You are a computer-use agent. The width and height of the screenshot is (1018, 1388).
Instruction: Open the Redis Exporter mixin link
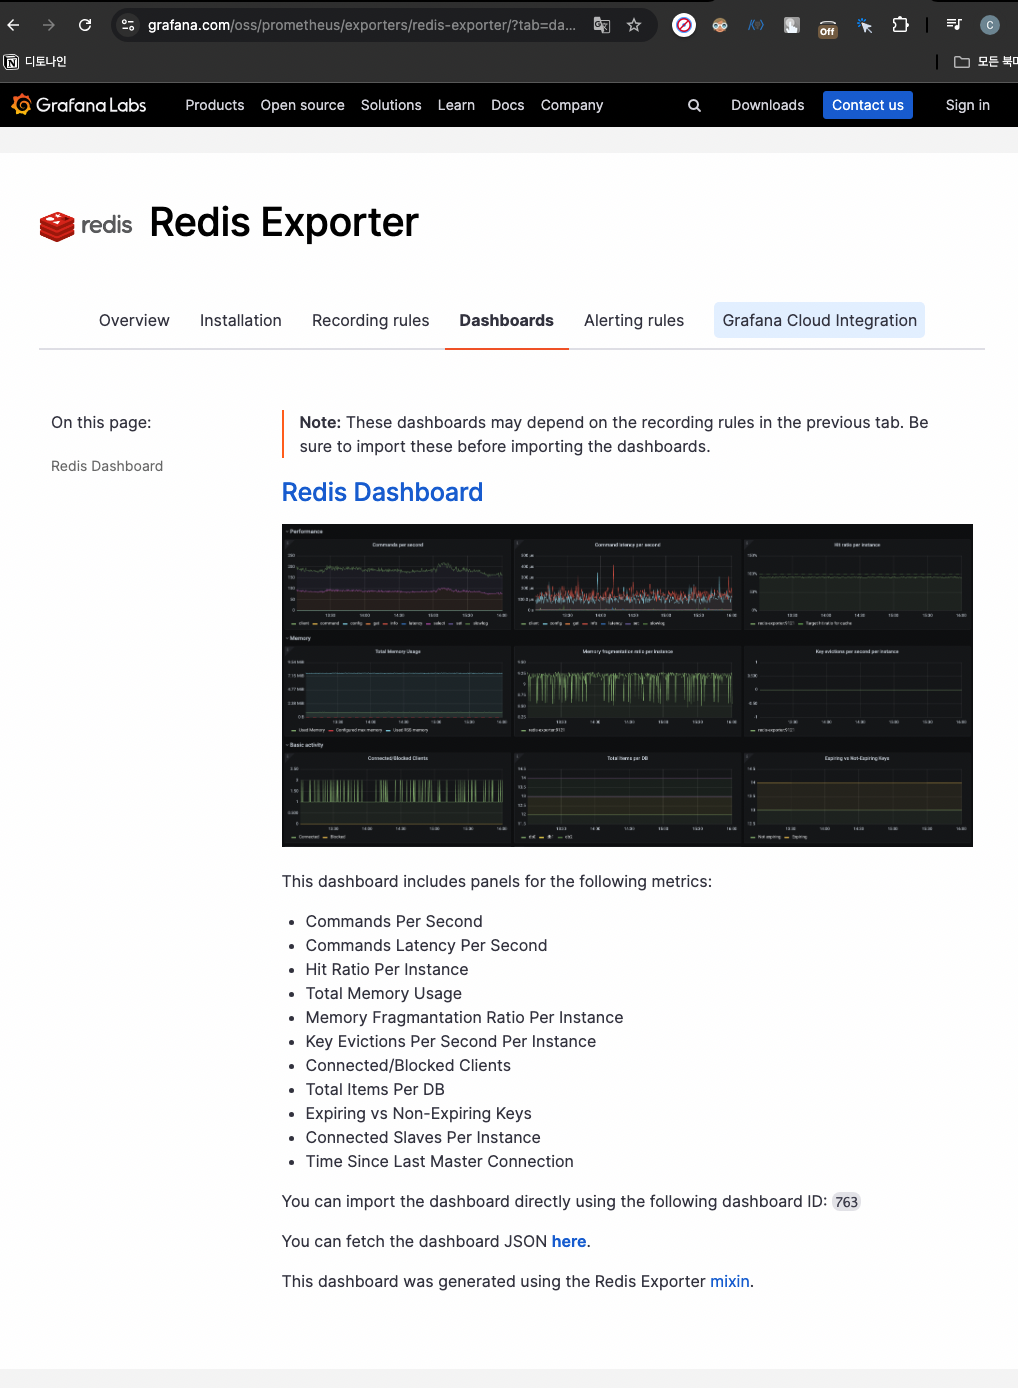coord(730,1281)
